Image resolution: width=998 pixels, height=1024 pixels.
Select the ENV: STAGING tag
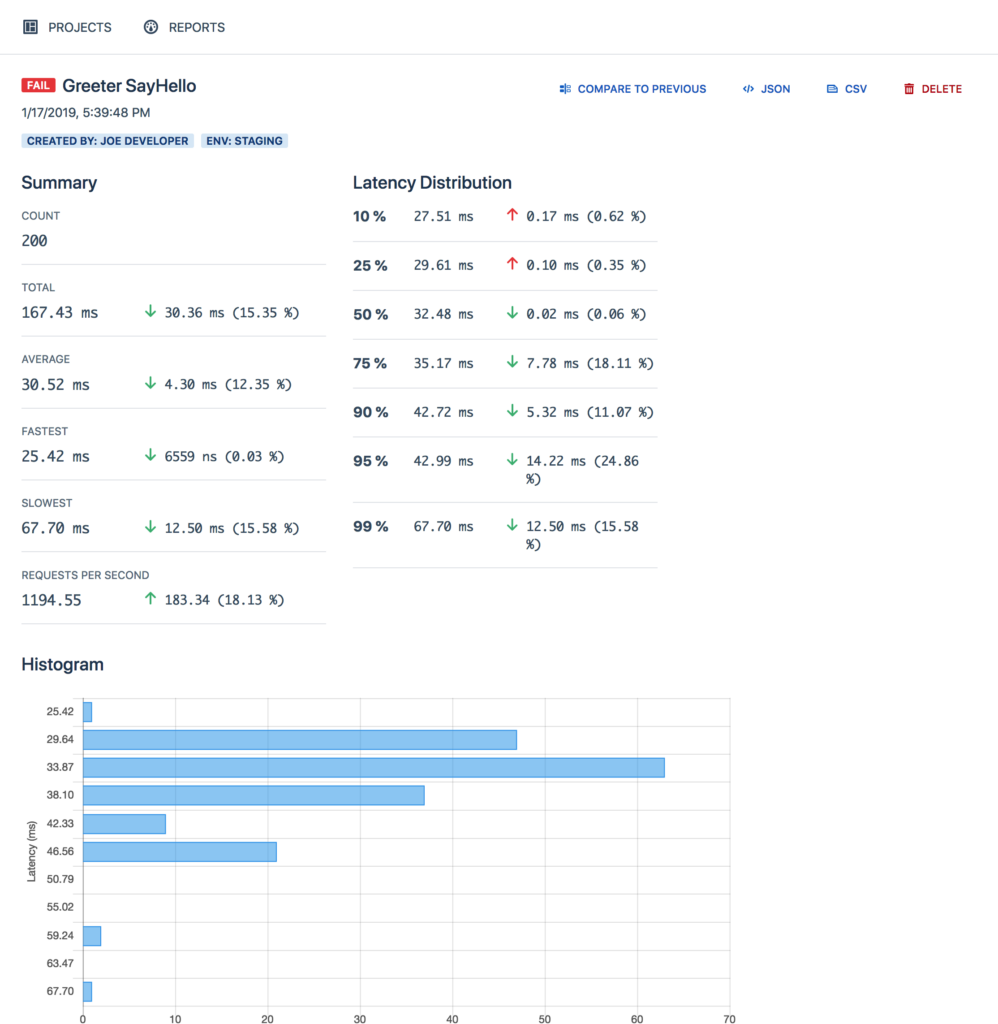click(244, 141)
